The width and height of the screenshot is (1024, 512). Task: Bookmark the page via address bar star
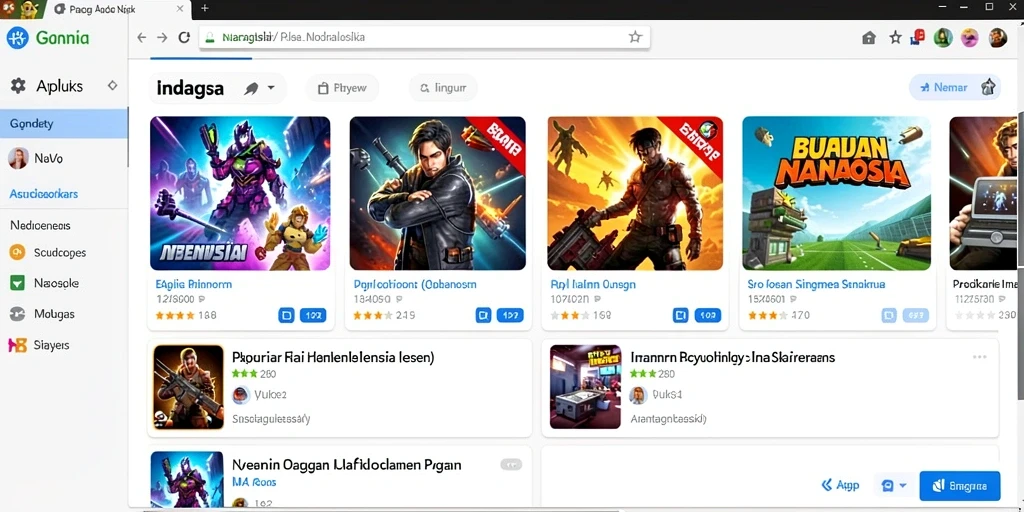tap(635, 37)
